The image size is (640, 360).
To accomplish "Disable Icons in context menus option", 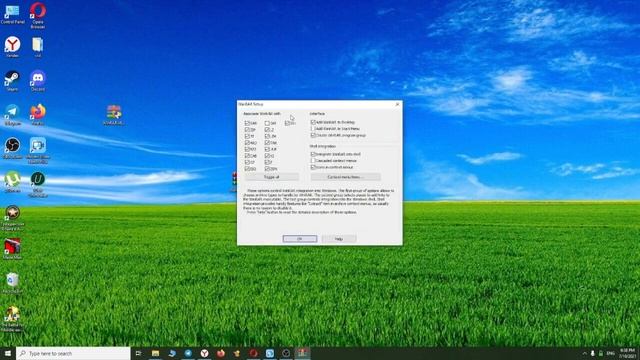I will pos(313,167).
